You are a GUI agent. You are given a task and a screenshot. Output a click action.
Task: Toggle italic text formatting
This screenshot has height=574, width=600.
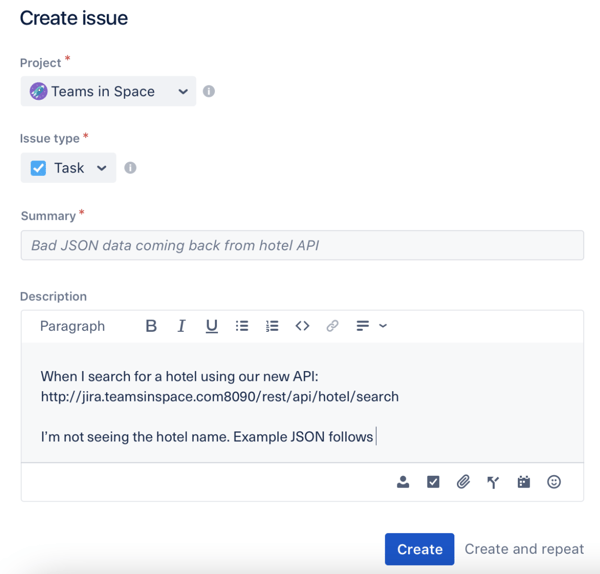click(x=181, y=326)
